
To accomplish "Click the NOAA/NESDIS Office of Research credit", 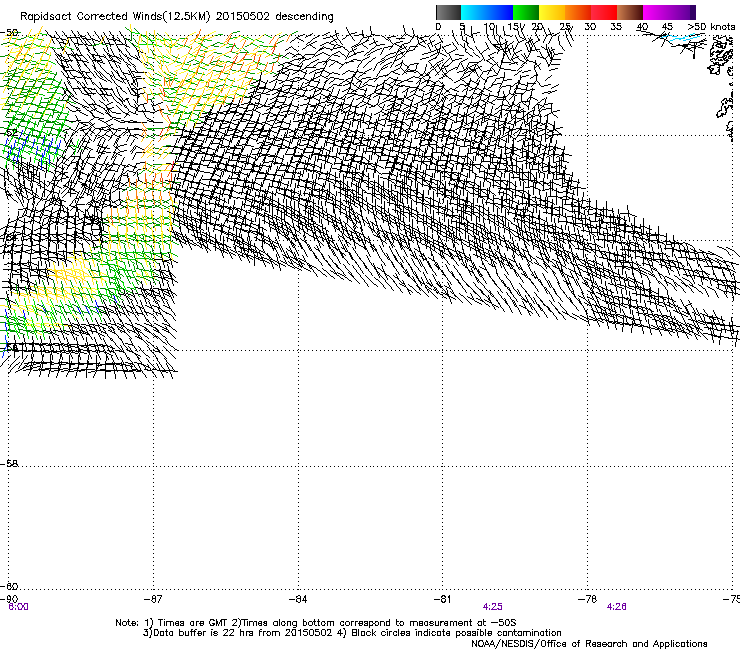I will (589, 644).
